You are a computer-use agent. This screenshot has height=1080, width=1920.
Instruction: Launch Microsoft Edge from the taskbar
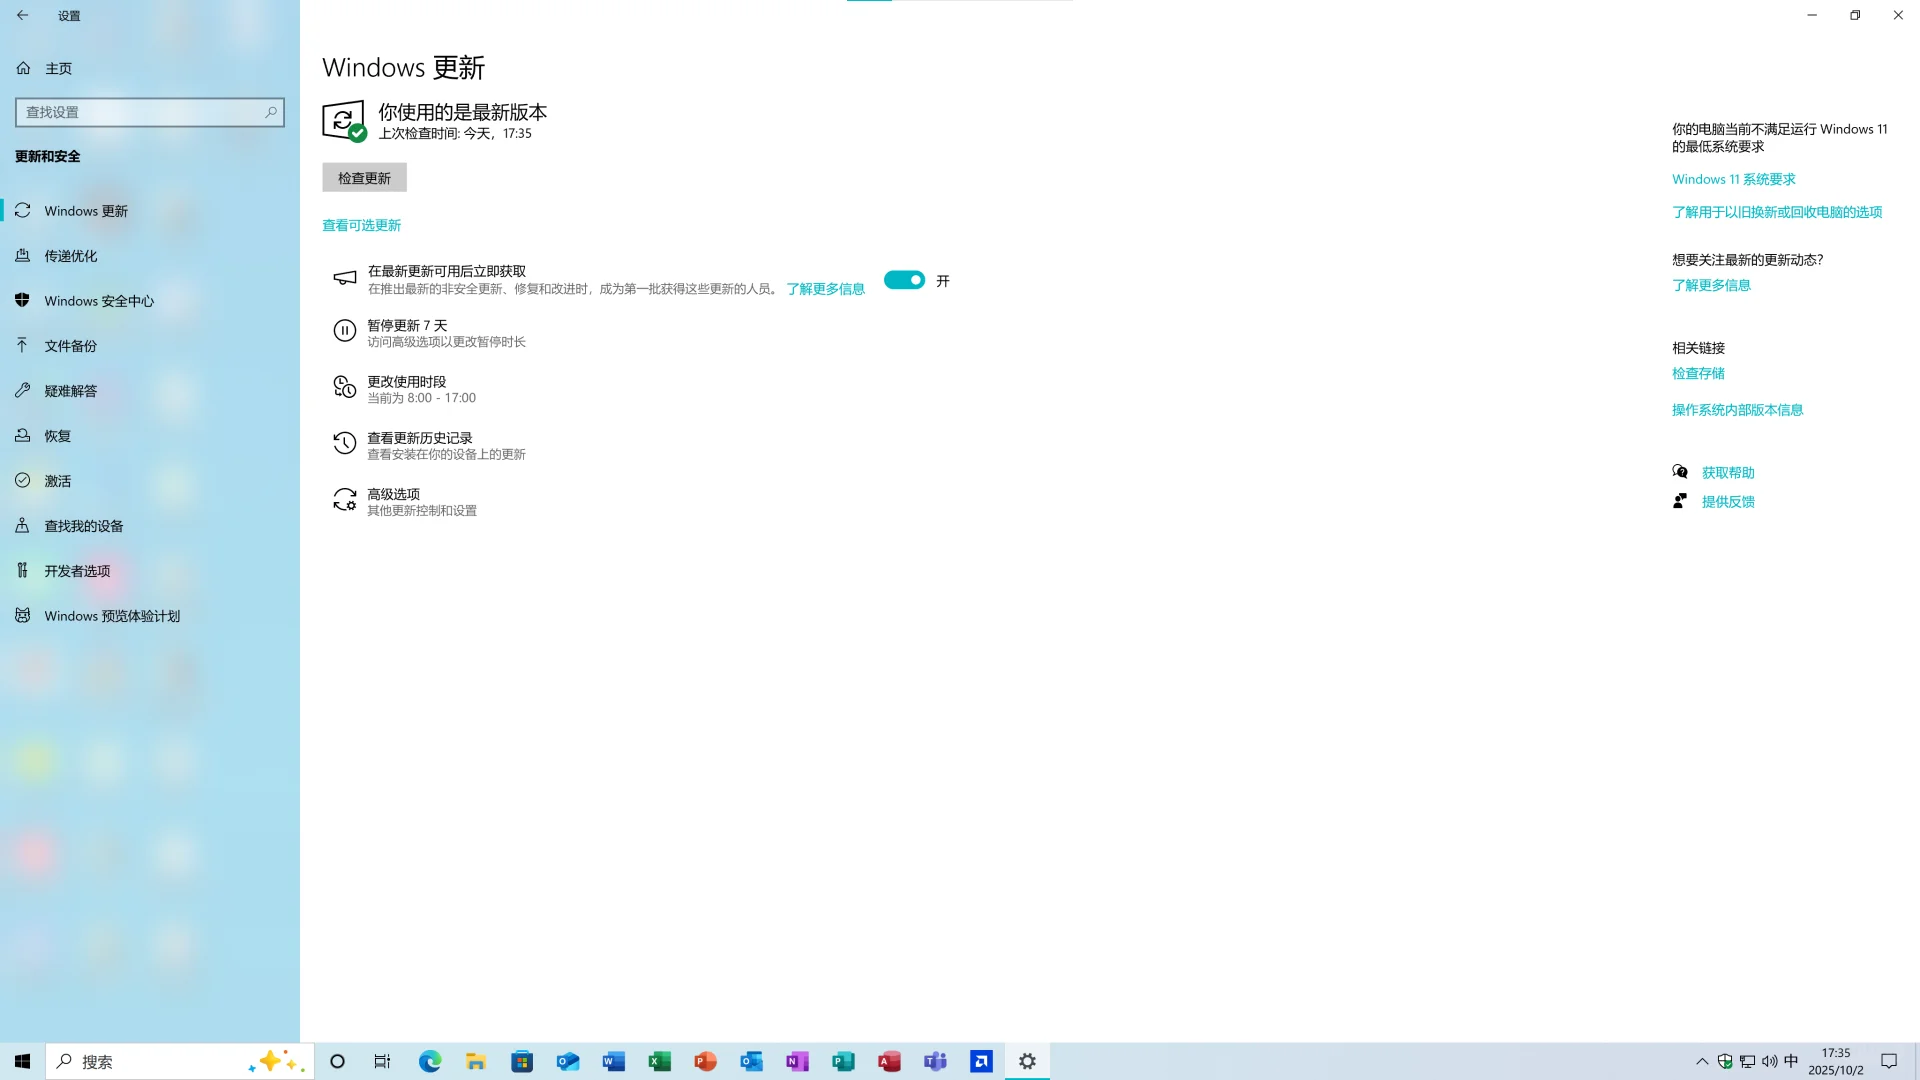pyautogui.click(x=429, y=1061)
